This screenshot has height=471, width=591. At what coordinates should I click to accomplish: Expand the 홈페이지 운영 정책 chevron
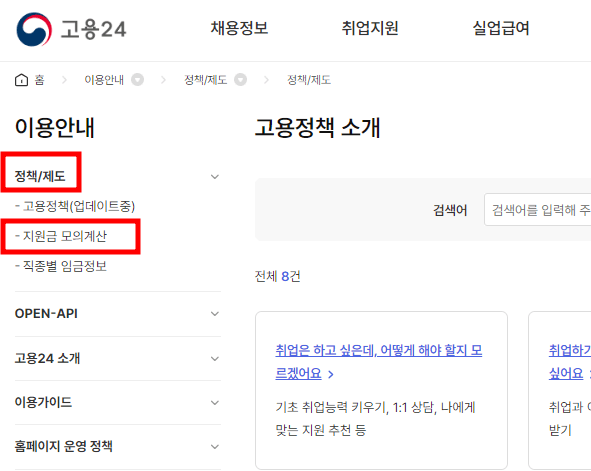(215, 447)
